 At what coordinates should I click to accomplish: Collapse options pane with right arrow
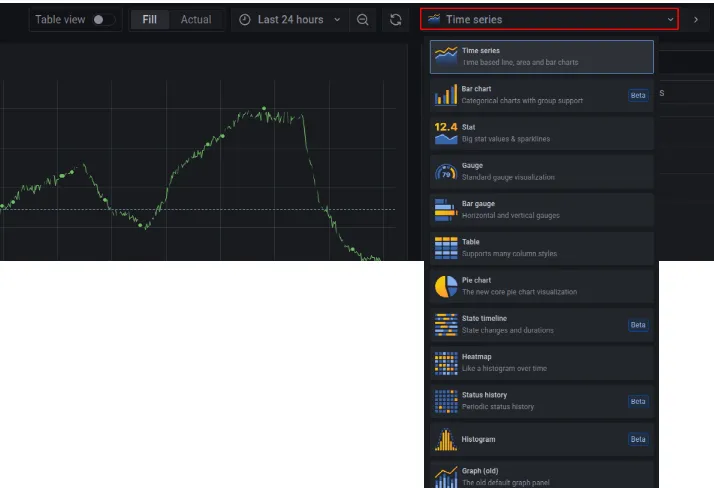click(x=696, y=20)
